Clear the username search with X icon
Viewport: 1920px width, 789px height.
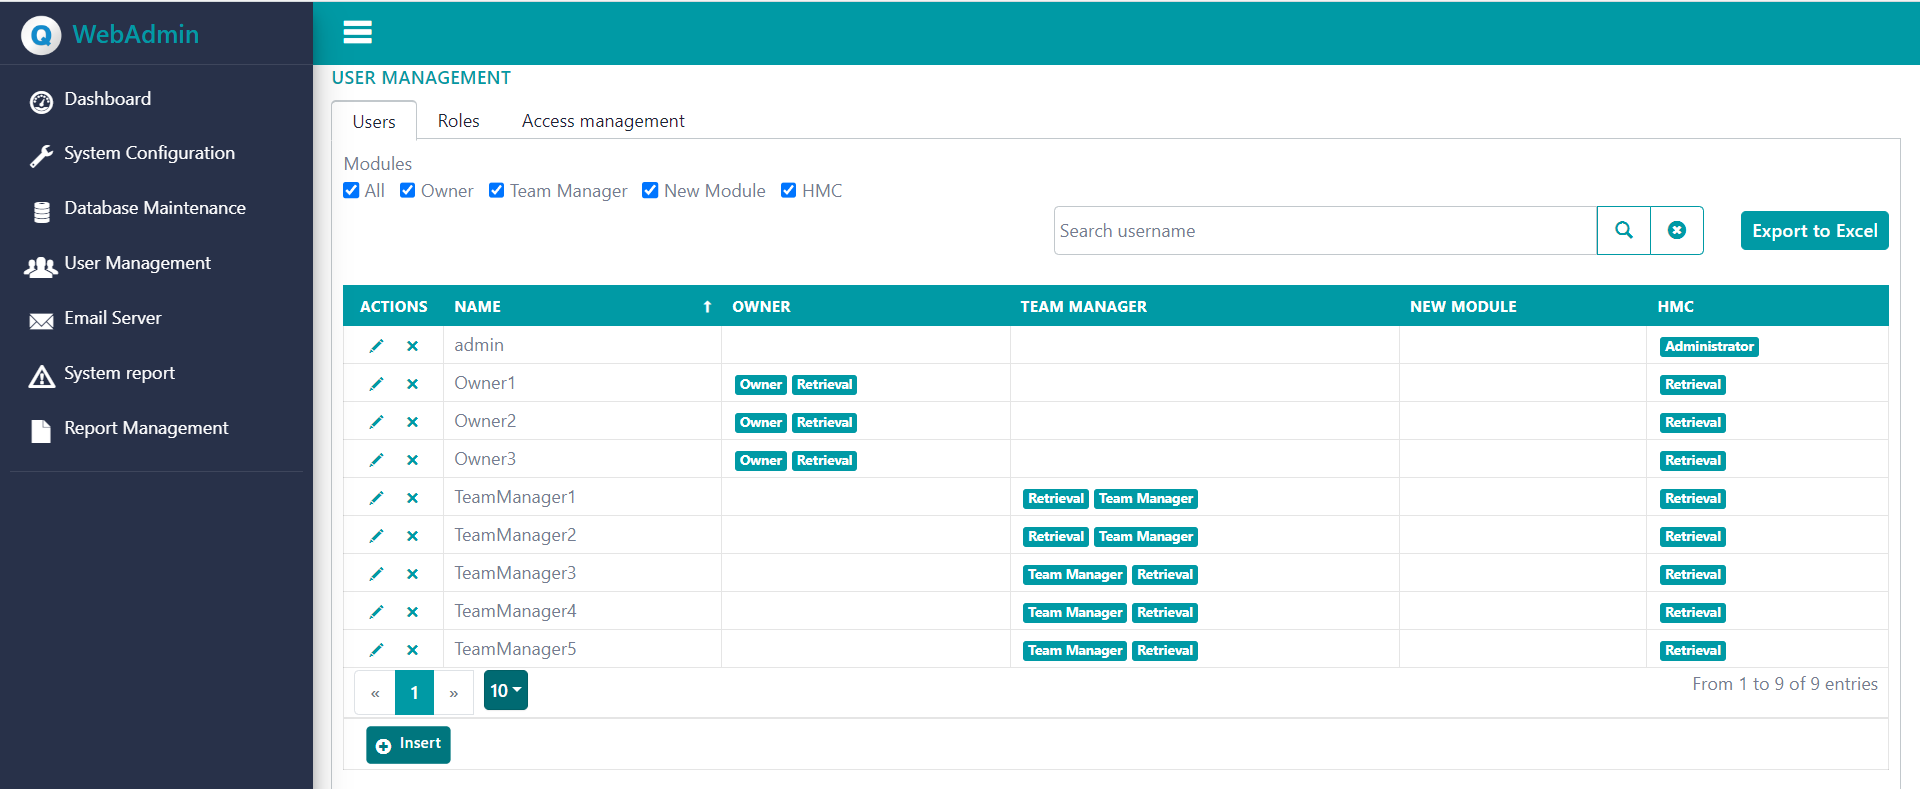pos(1677,231)
